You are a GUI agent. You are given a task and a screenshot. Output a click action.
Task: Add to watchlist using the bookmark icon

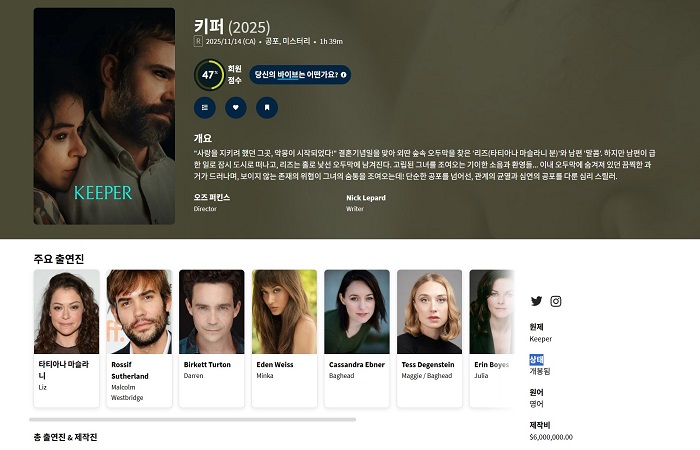click(x=267, y=108)
